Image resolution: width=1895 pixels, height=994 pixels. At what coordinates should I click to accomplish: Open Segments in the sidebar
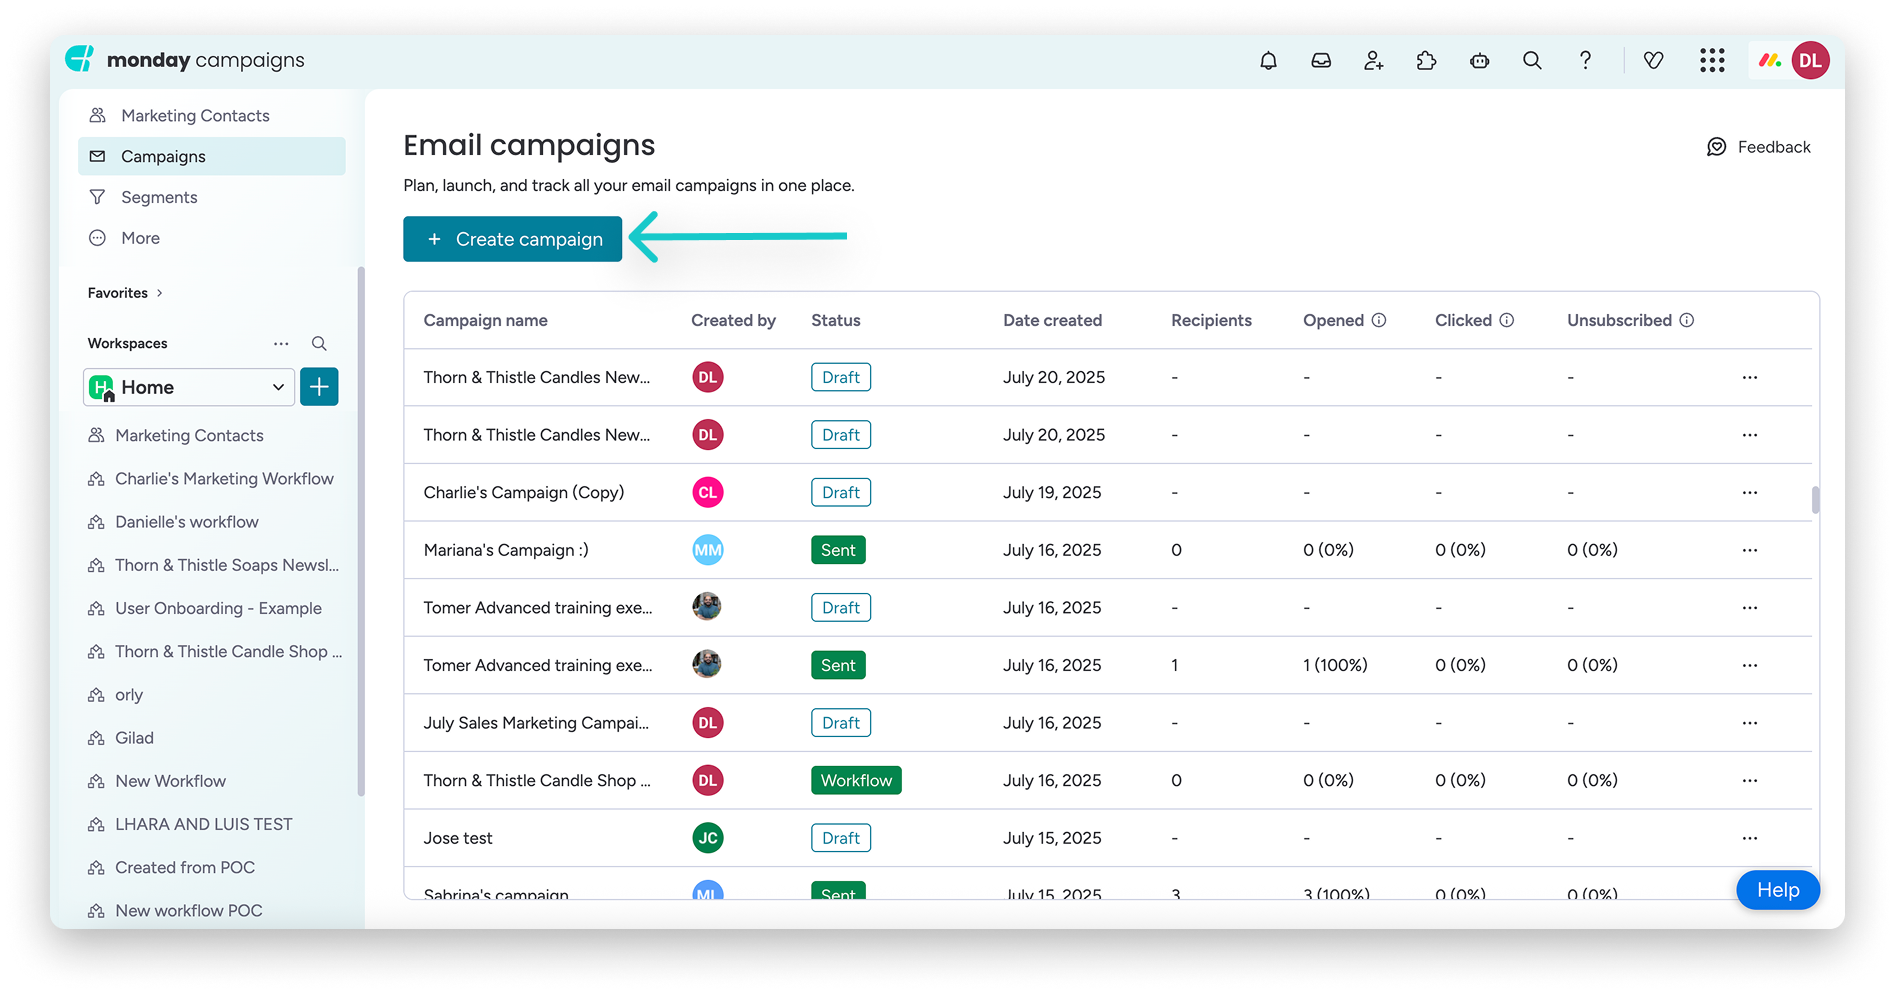coord(212,198)
